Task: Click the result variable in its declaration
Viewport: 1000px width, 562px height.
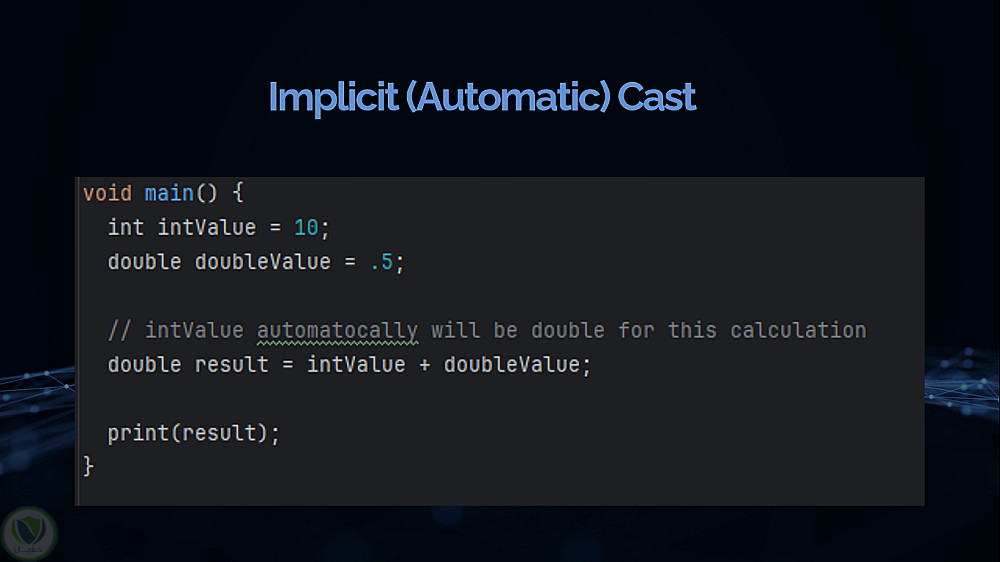Action: [x=232, y=365]
